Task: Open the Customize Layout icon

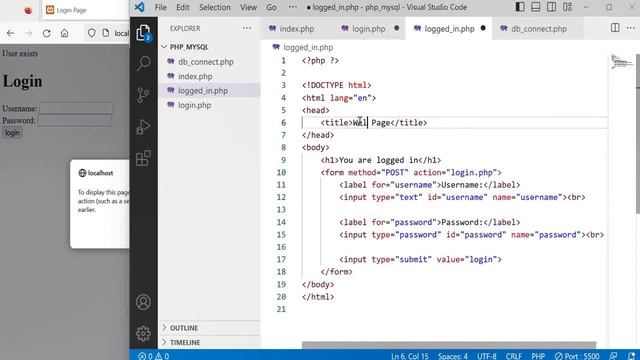Action: pos(567,7)
